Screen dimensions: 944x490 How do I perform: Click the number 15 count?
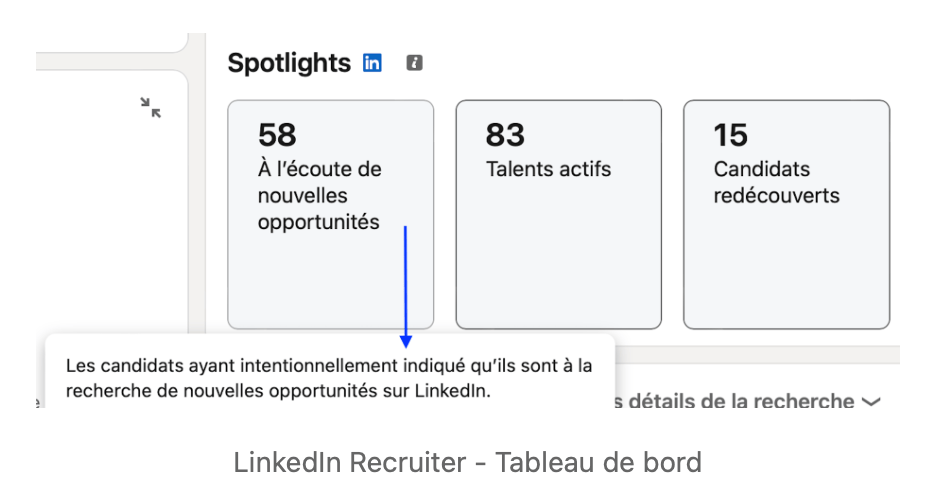pyautogui.click(x=730, y=135)
